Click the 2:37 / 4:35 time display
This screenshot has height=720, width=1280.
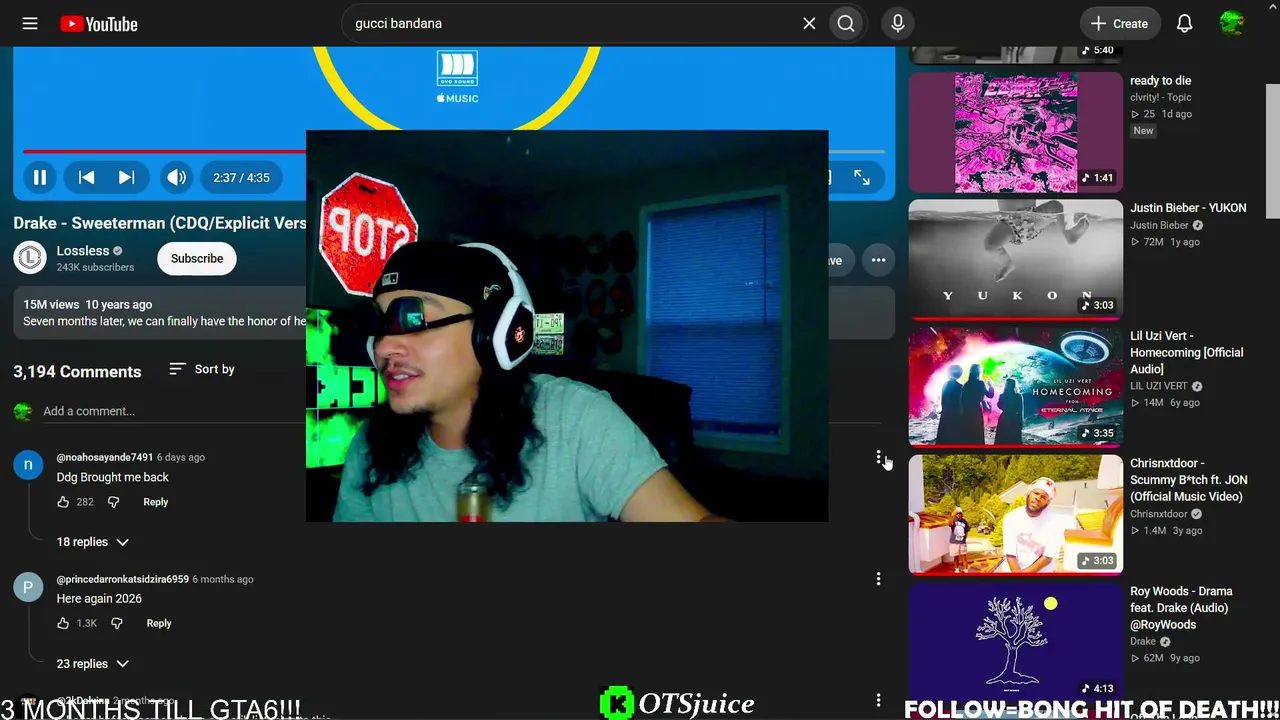241,178
